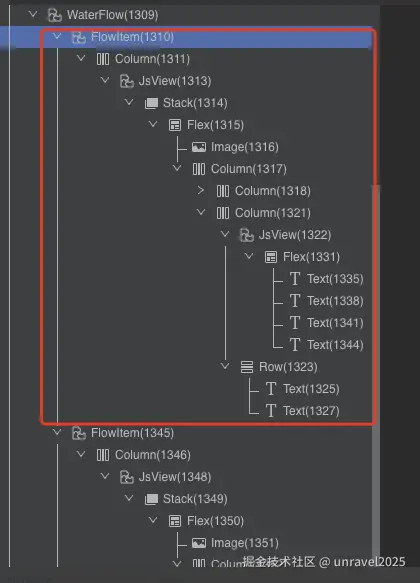Click the Text(1344) T icon

pos(295,345)
